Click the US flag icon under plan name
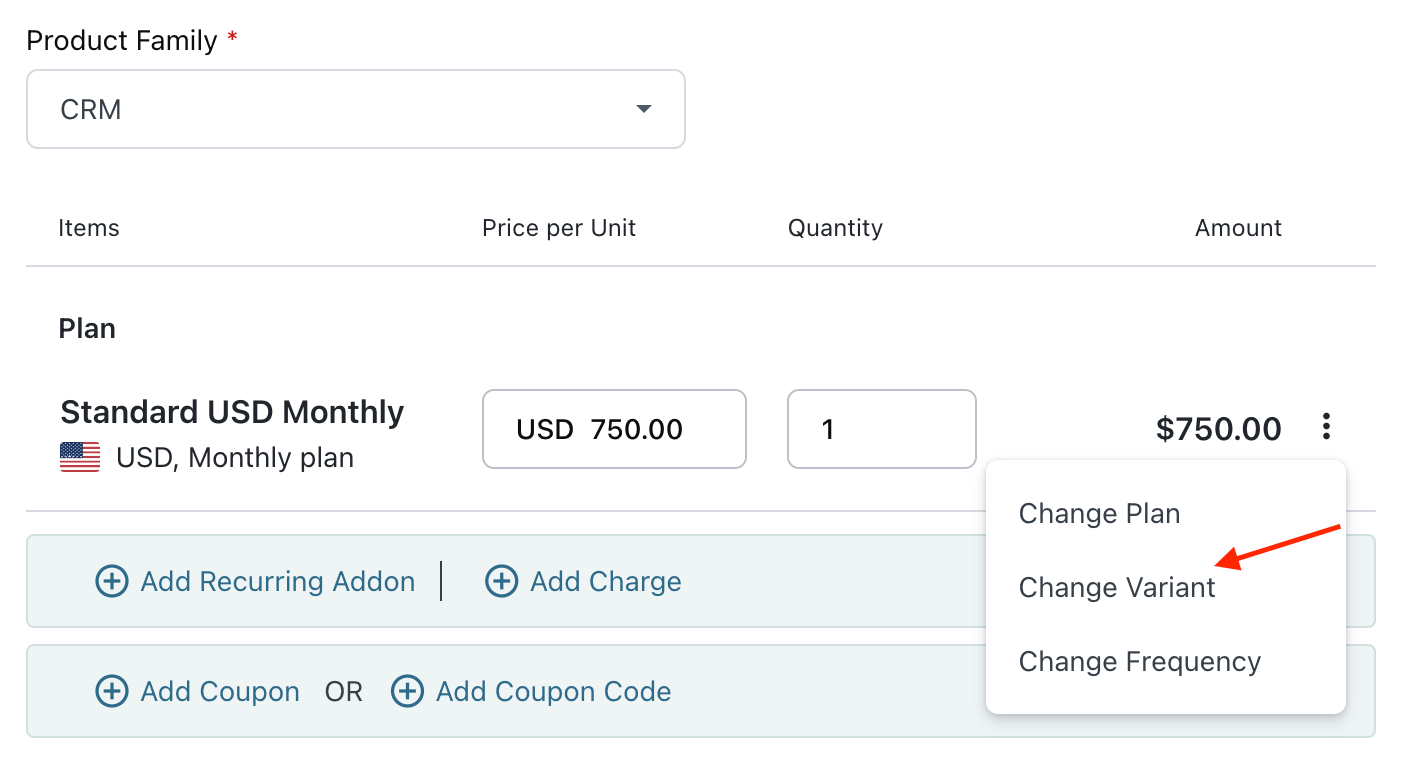1412x770 pixels. click(80, 458)
